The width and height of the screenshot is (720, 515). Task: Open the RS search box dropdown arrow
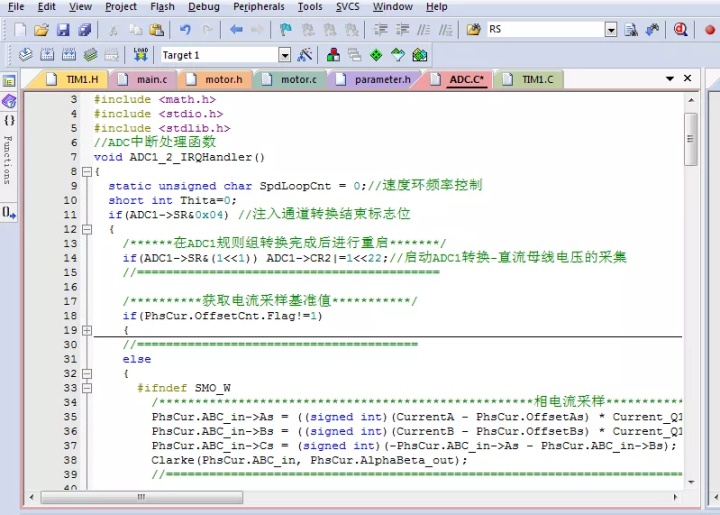[x=611, y=30]
